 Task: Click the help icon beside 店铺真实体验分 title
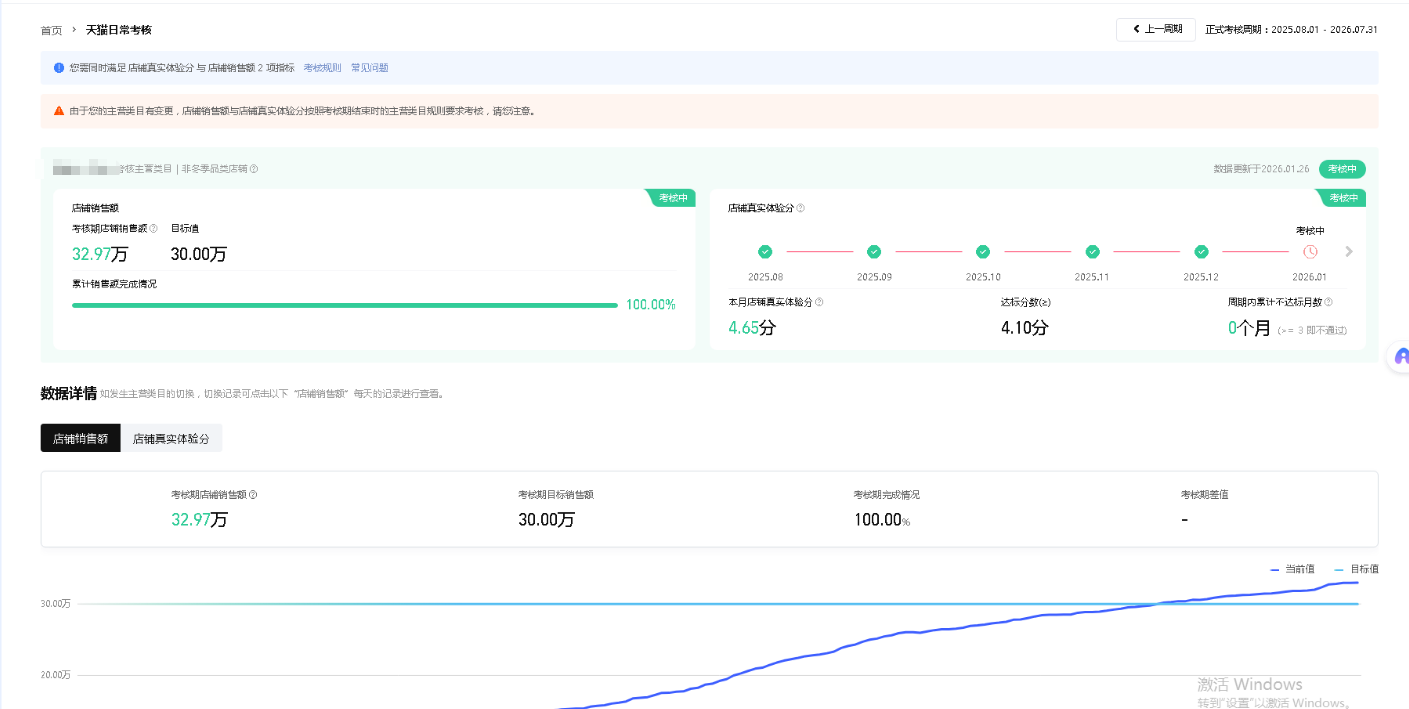pos(800,208)
